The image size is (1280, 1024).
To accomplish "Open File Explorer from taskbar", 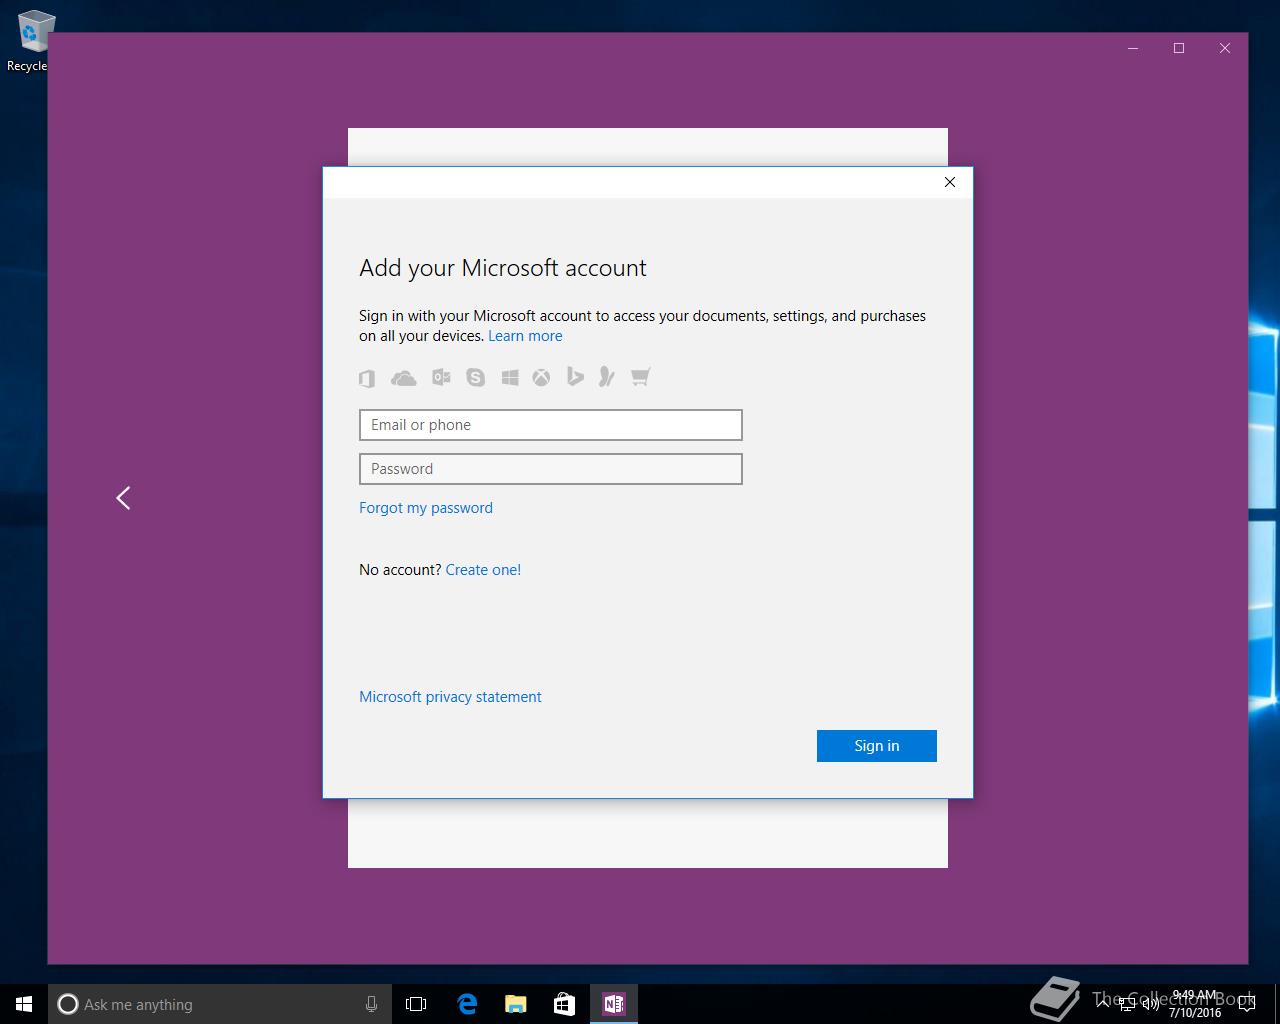I will 516,1004.
